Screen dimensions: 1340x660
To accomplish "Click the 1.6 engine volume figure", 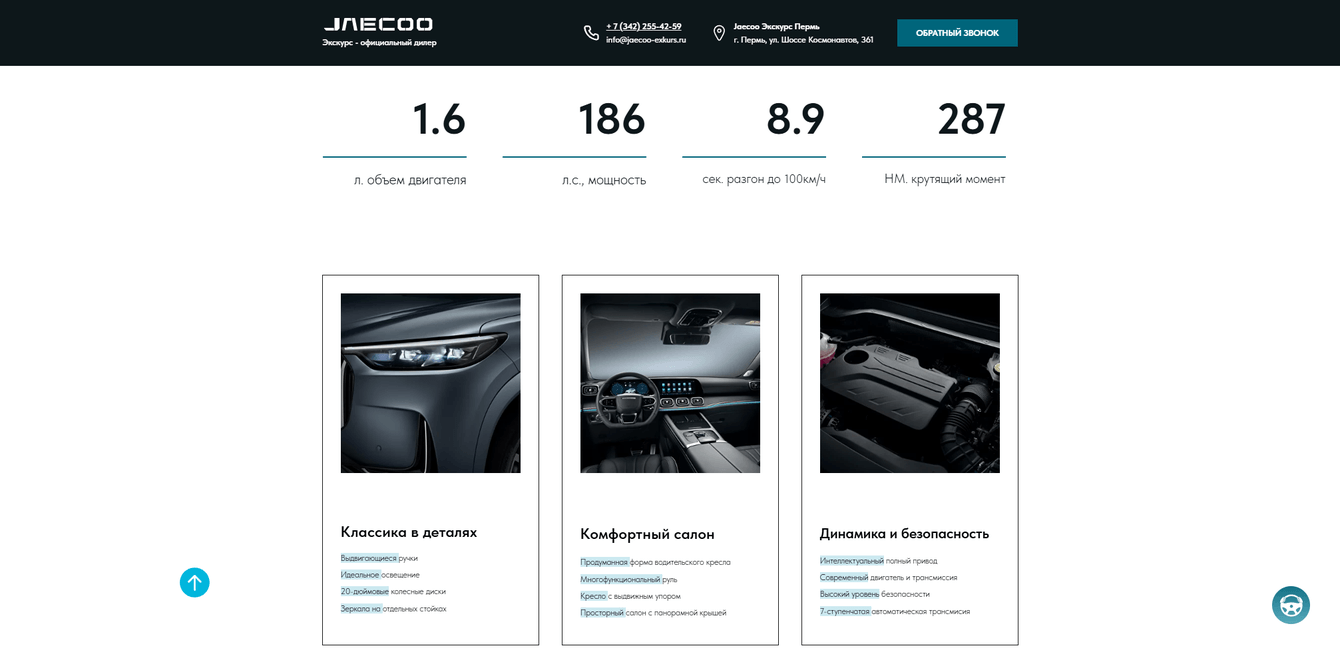I will 439,120.
